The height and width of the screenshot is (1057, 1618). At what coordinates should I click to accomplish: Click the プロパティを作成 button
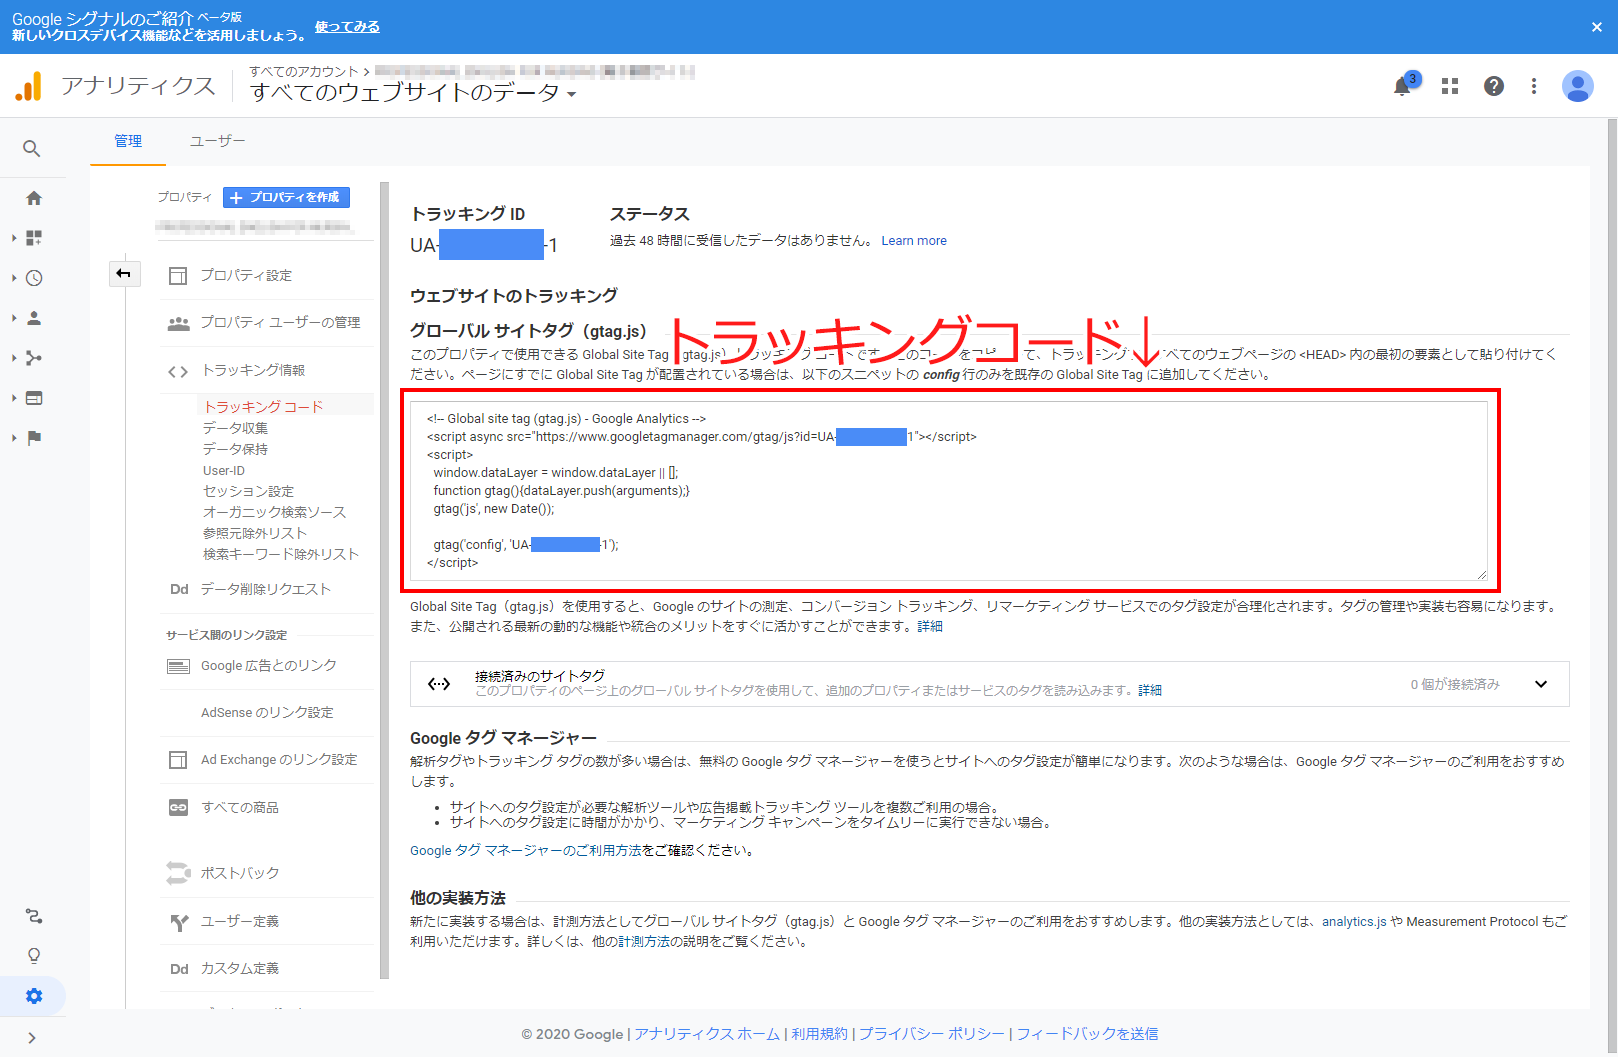(x=286, y=197)
